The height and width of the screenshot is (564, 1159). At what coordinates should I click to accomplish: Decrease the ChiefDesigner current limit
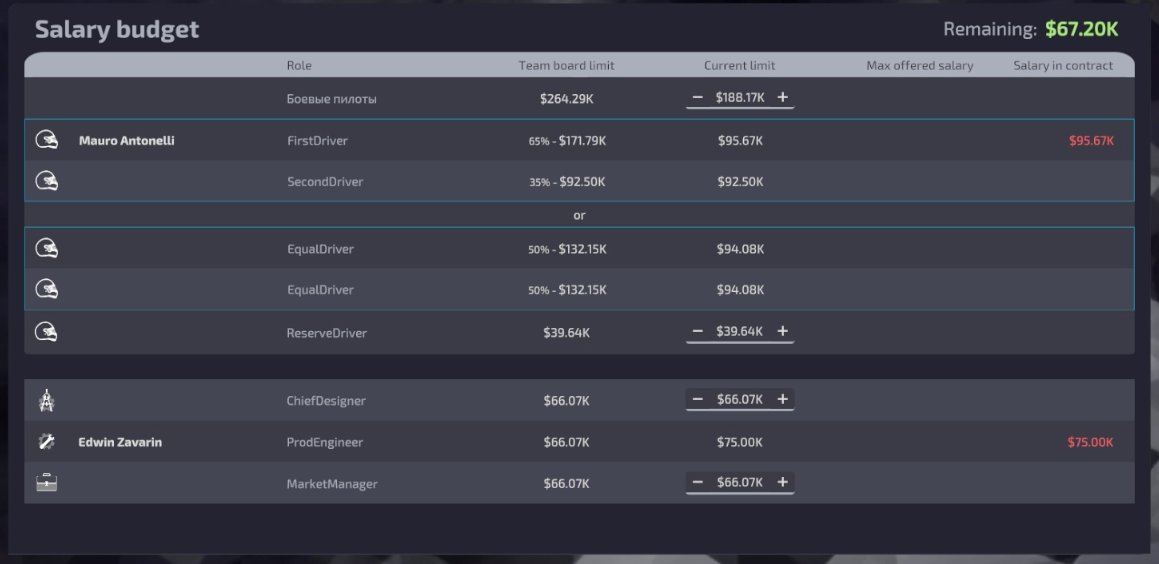point(697,400)
